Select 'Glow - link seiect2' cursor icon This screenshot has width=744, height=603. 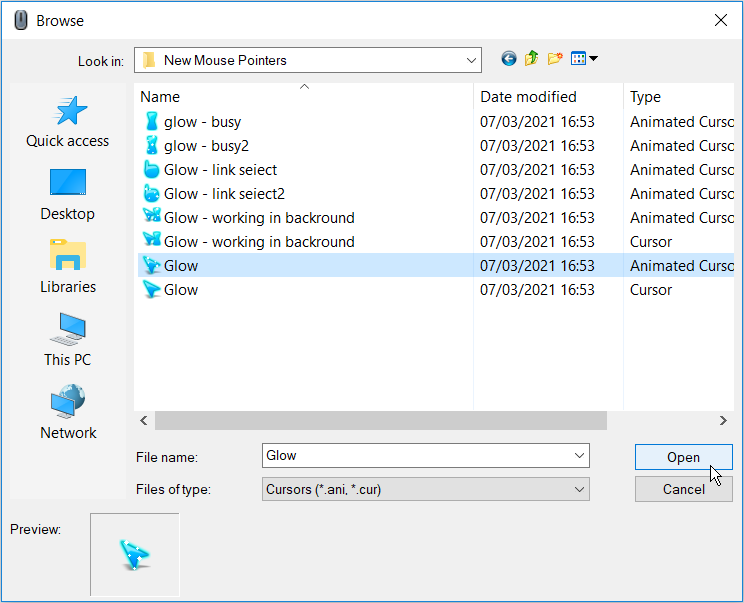point(151,194)
